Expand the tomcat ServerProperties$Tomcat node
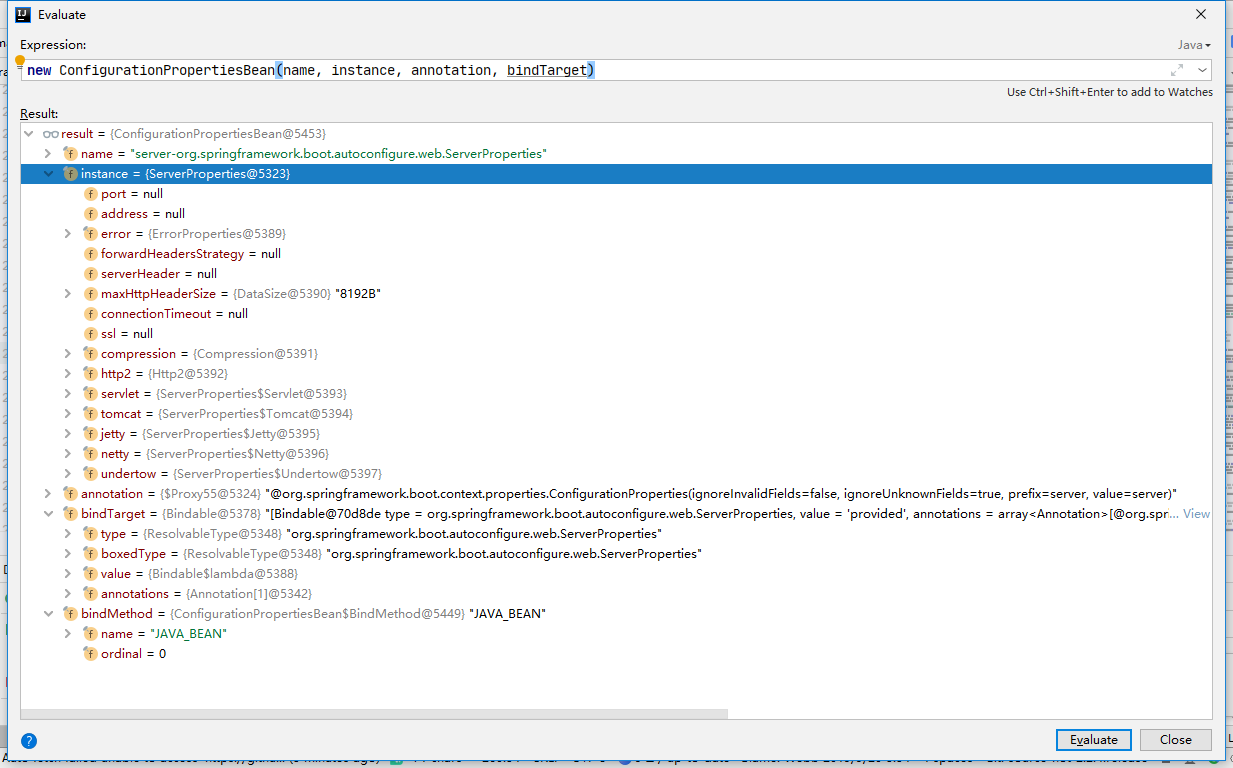Screen dimensions: 1233x768 point(67,414)
